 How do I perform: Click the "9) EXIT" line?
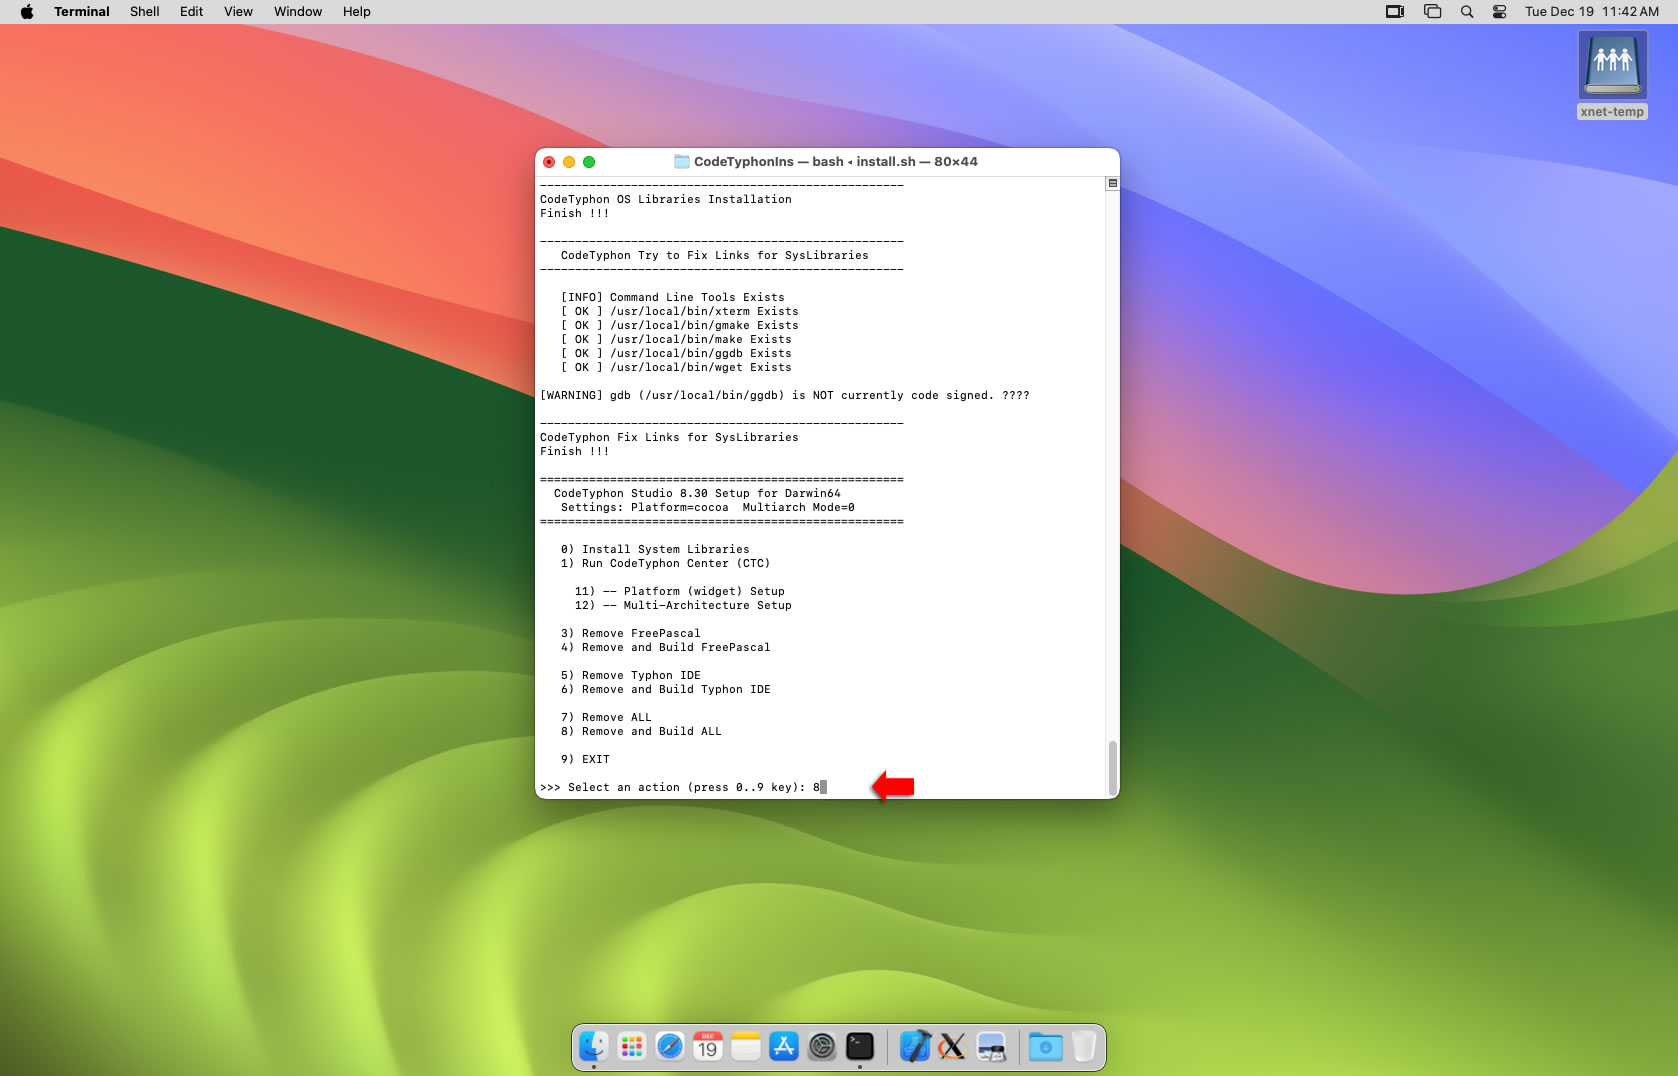pyautogui.click(x=585, y=760)
